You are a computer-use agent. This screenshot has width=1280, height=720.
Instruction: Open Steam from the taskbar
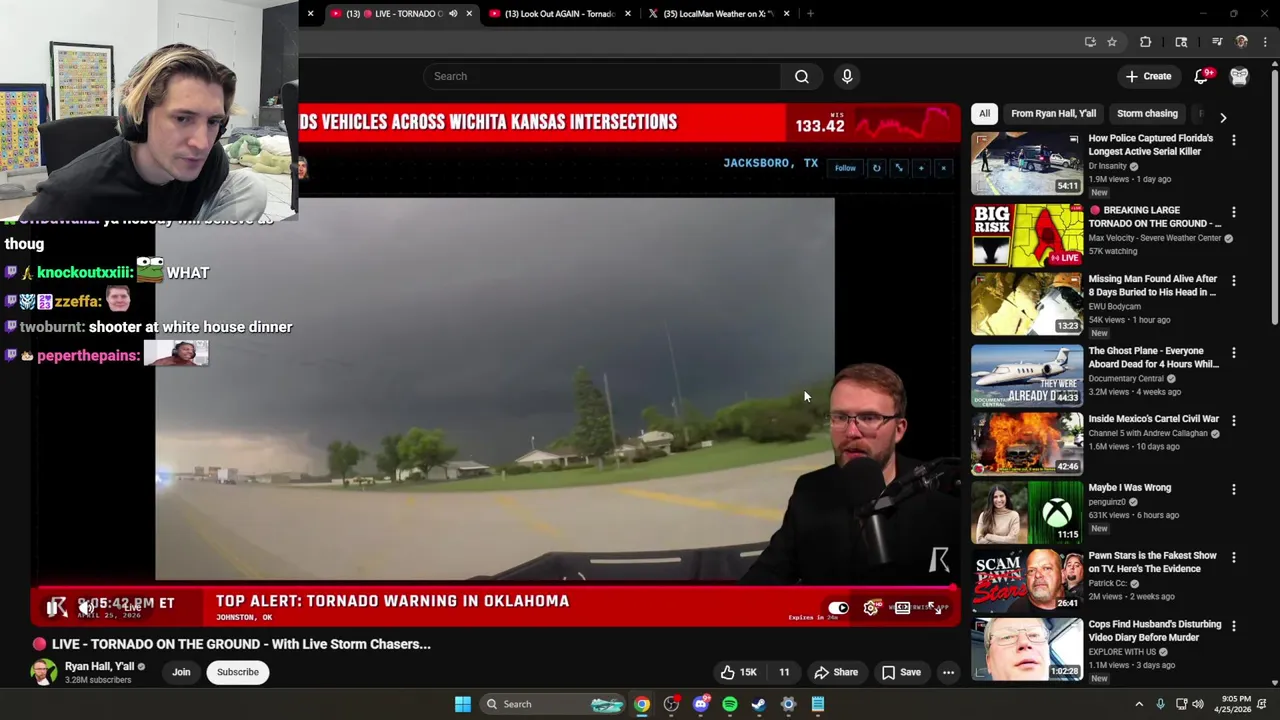tap(759, 704)
